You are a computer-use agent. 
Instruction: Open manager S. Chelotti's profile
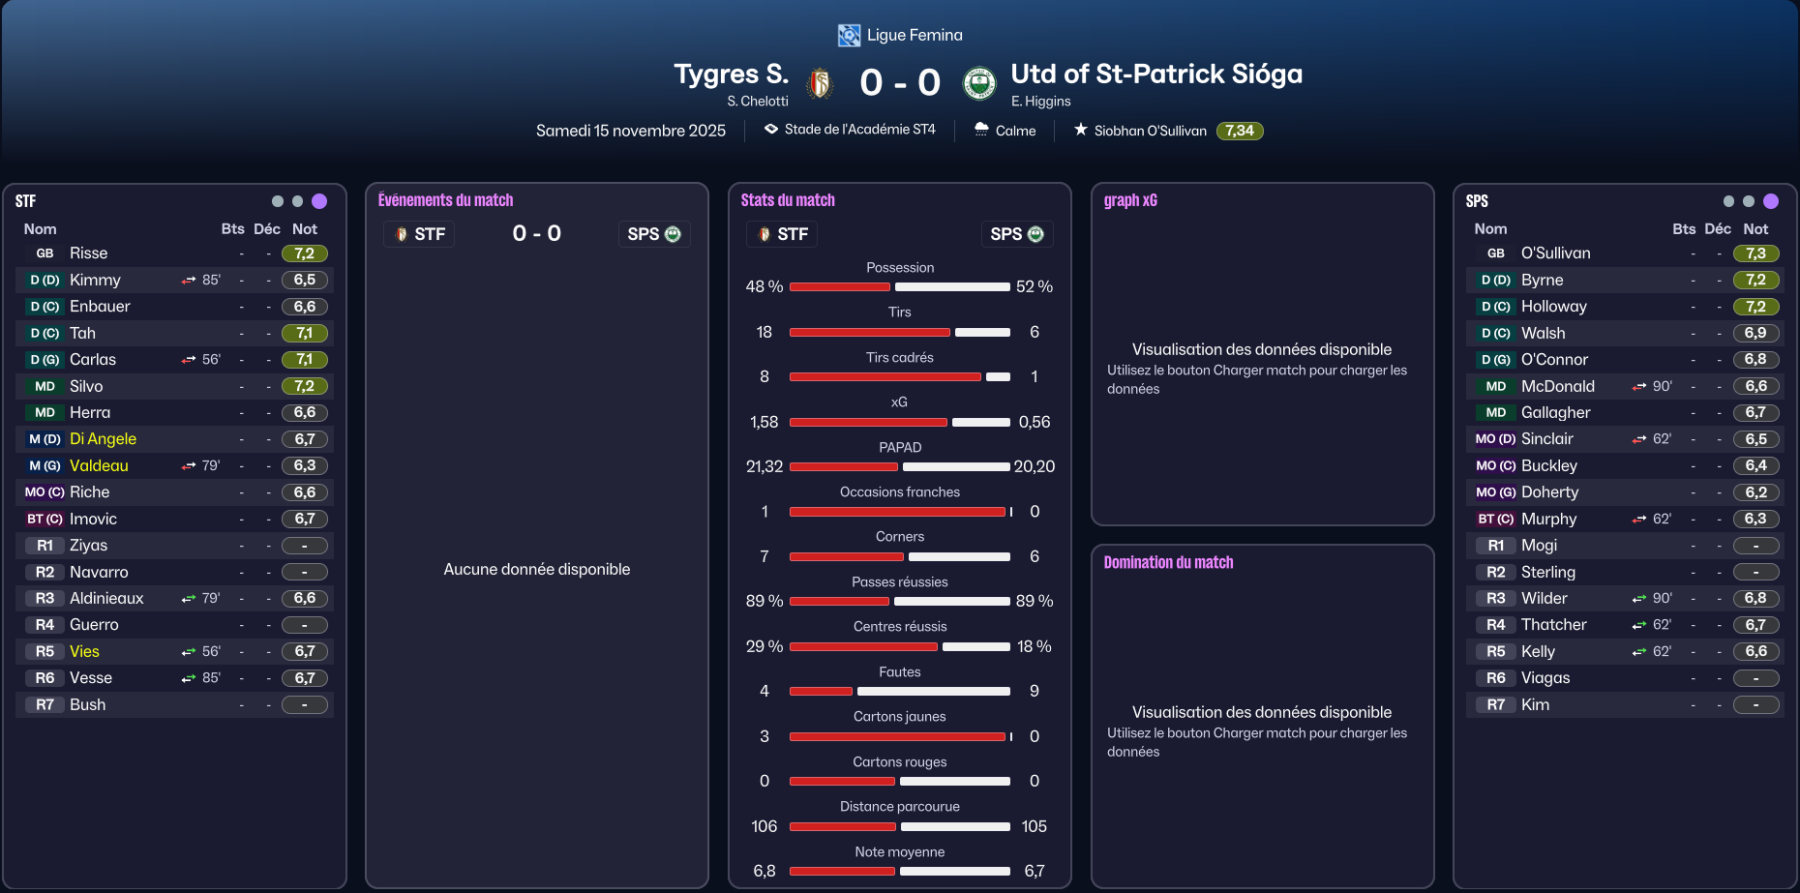[x=757, y=101]
